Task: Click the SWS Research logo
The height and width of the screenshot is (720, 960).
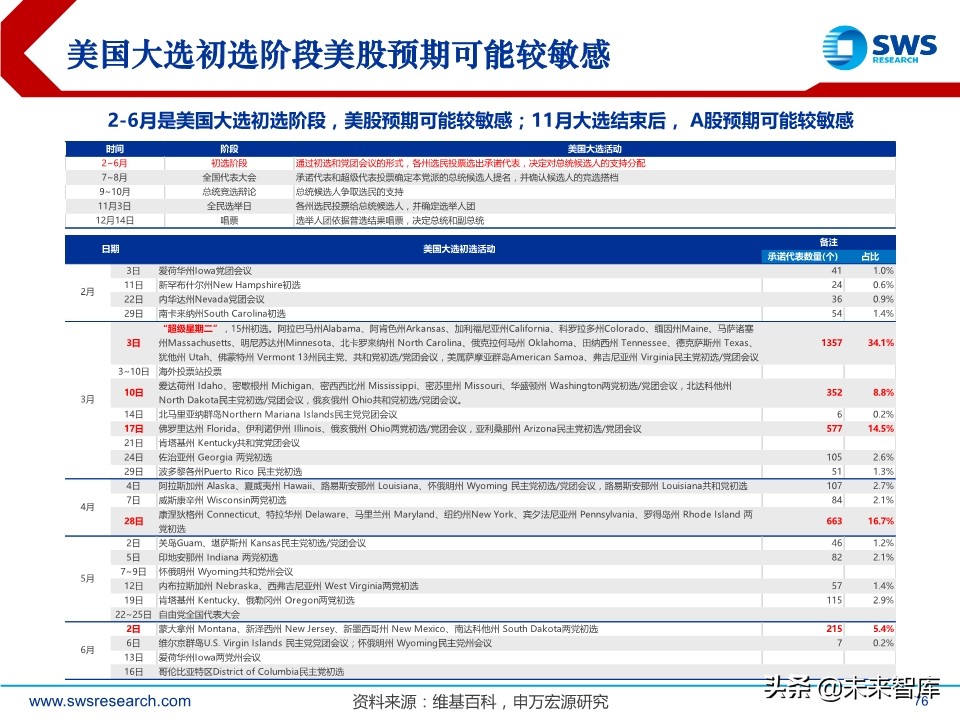Action: point(879,47)
